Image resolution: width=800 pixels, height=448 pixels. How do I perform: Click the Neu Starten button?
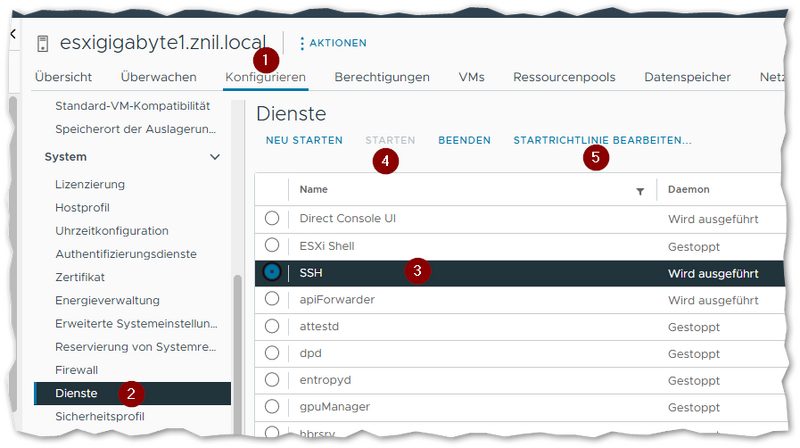point(304,141)
